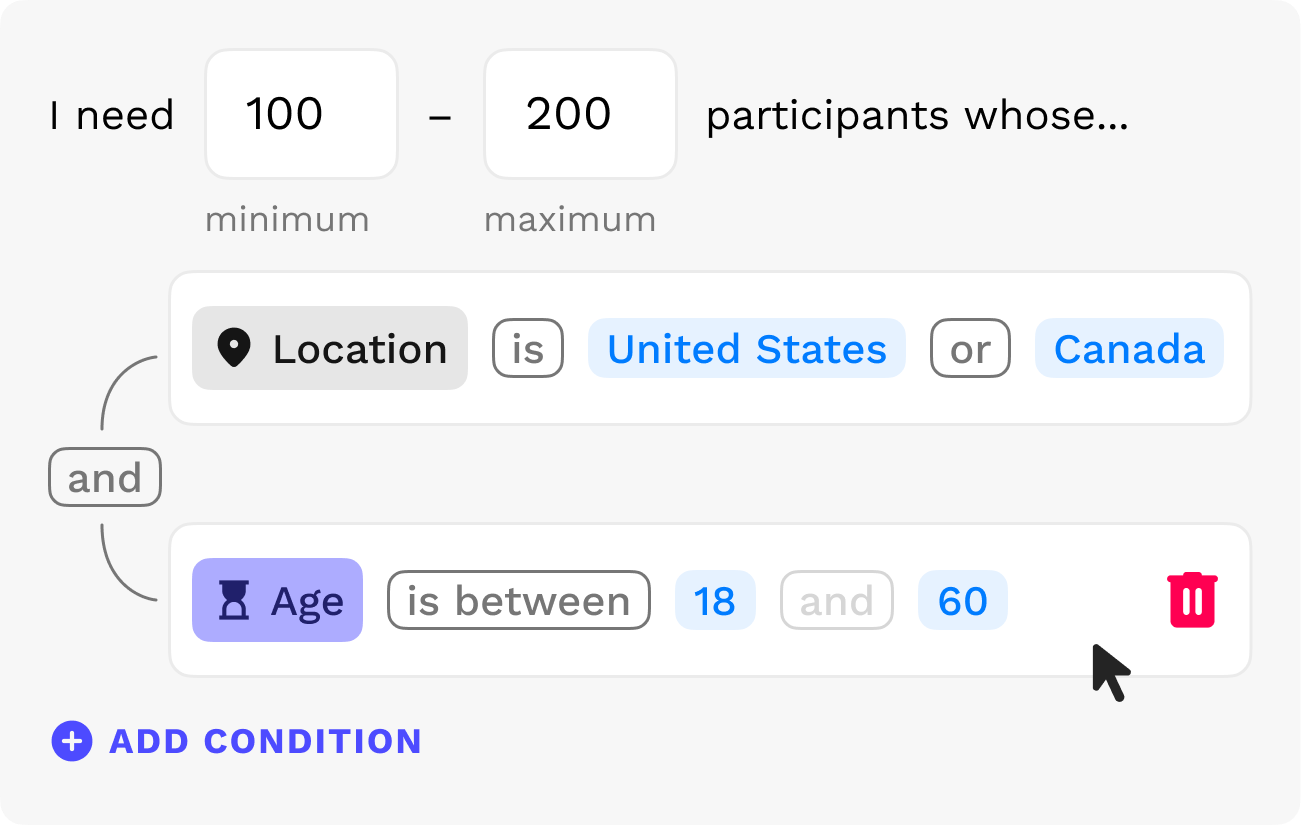Select the Canada value tag
Image resolution: width=1301 pixels, height=825 pixels.
(1129, 348)
